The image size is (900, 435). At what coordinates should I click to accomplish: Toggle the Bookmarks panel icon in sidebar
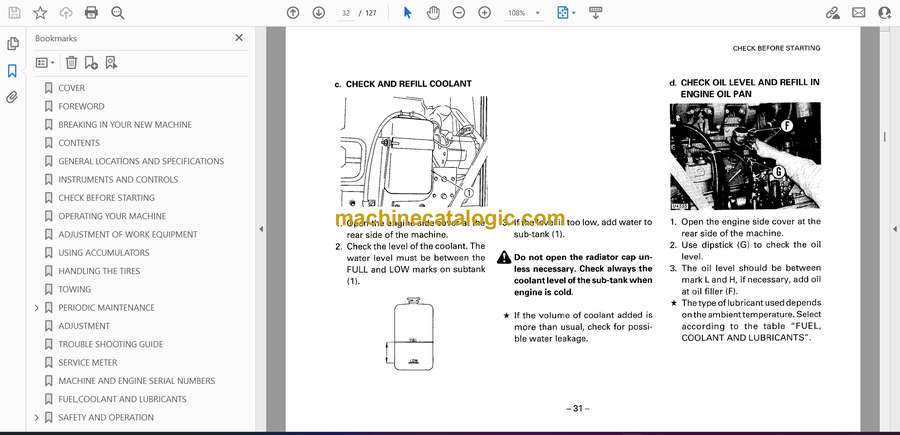[12, 71]
